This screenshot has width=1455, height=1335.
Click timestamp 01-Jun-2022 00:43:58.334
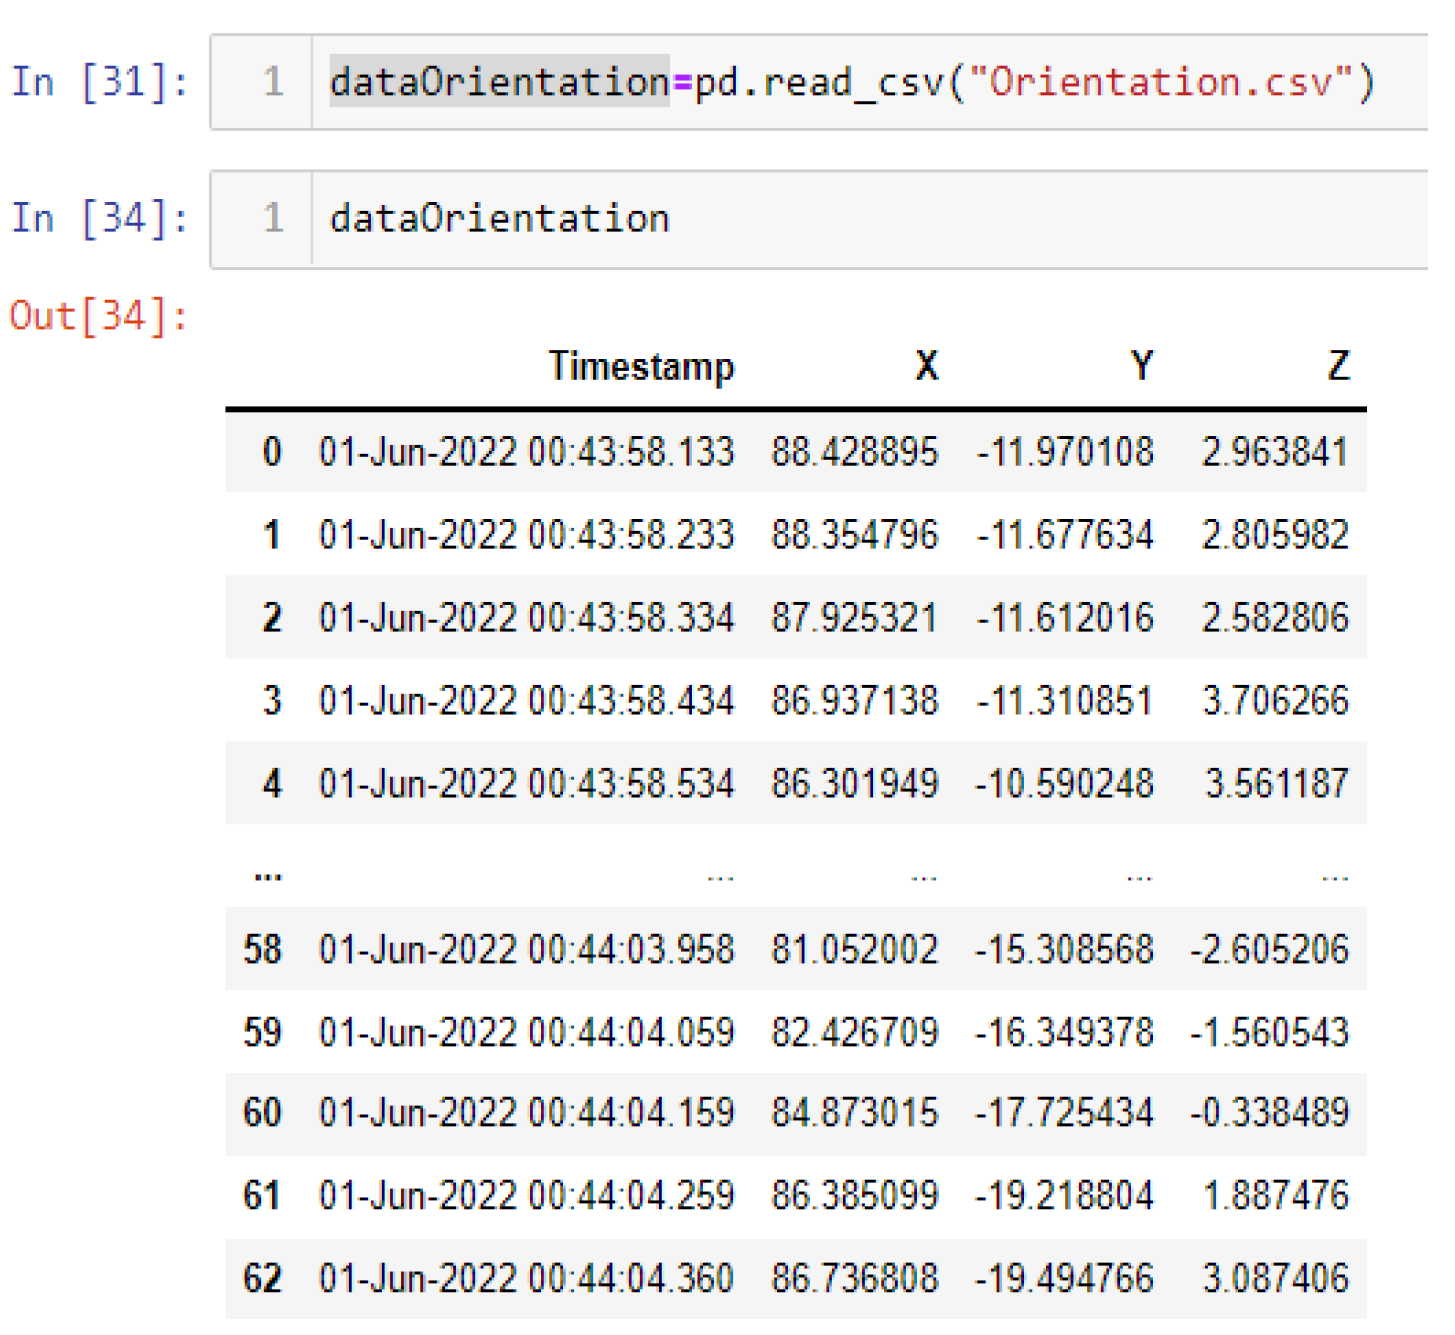coord(526,618)
